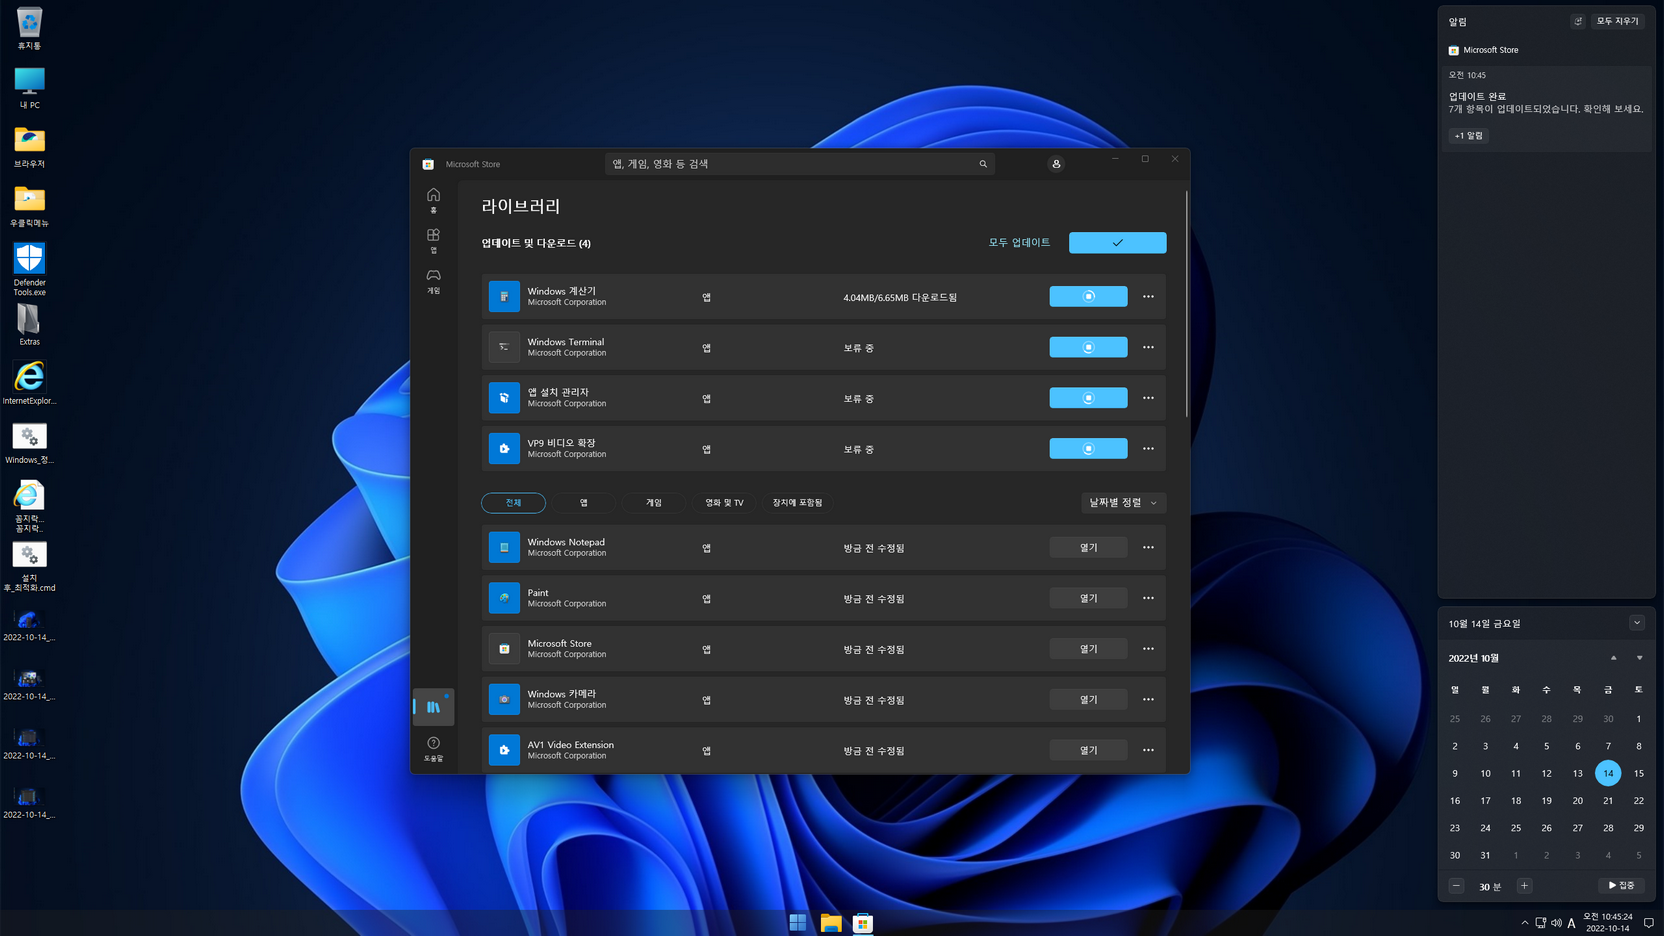
Task: Collapse the calendar panel with chevron
Action: (1637, 623)
